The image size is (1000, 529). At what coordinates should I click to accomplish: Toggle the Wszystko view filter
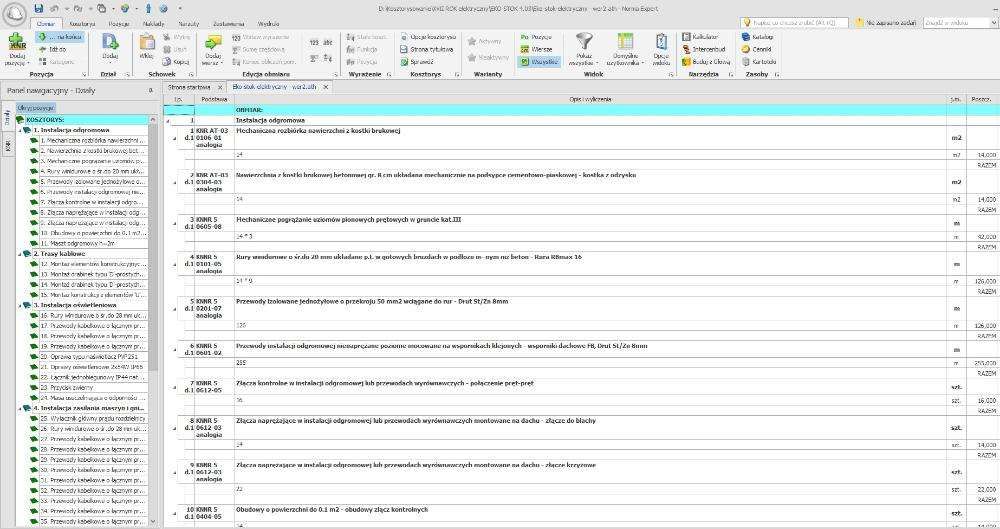pyautogui.click(x=539, y=62)
